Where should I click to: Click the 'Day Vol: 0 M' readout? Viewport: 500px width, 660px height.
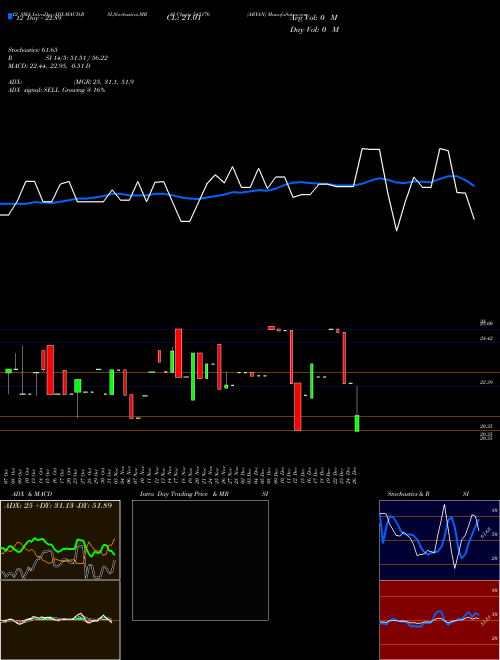tap(314, 30)
